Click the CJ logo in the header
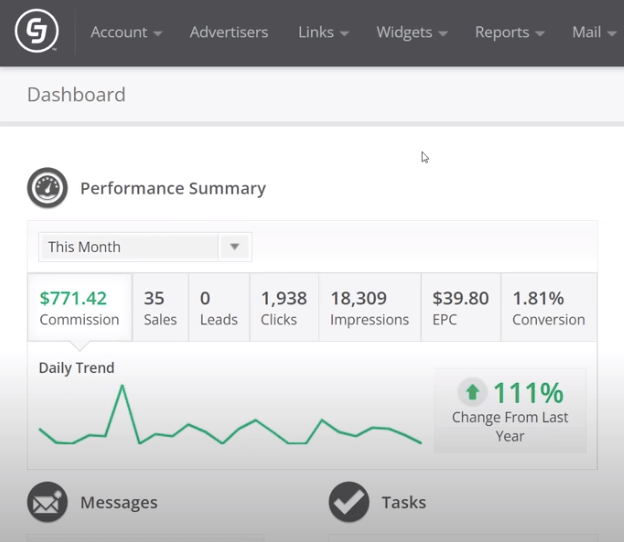Screen dimensions: 624x542 point(37,31)
